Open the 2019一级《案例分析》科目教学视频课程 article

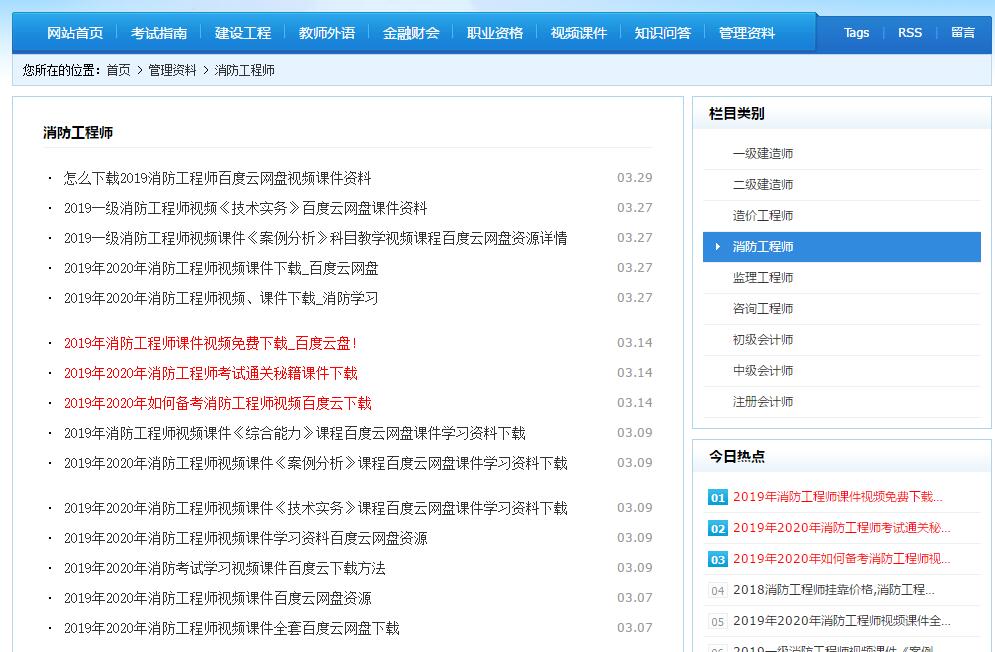click(x=315, y=238)
